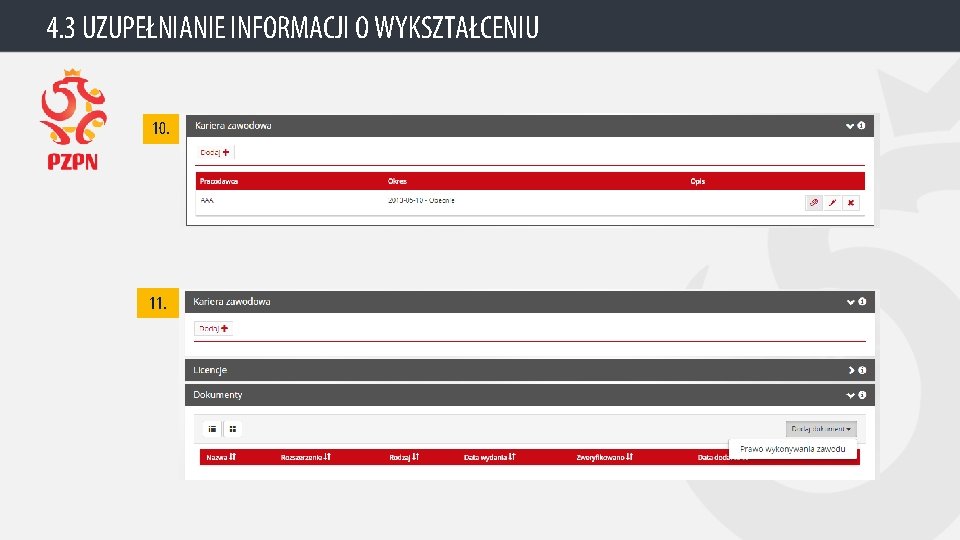Collapse the Kariera zawodowa panel containing the AAA row

(849, 126)
